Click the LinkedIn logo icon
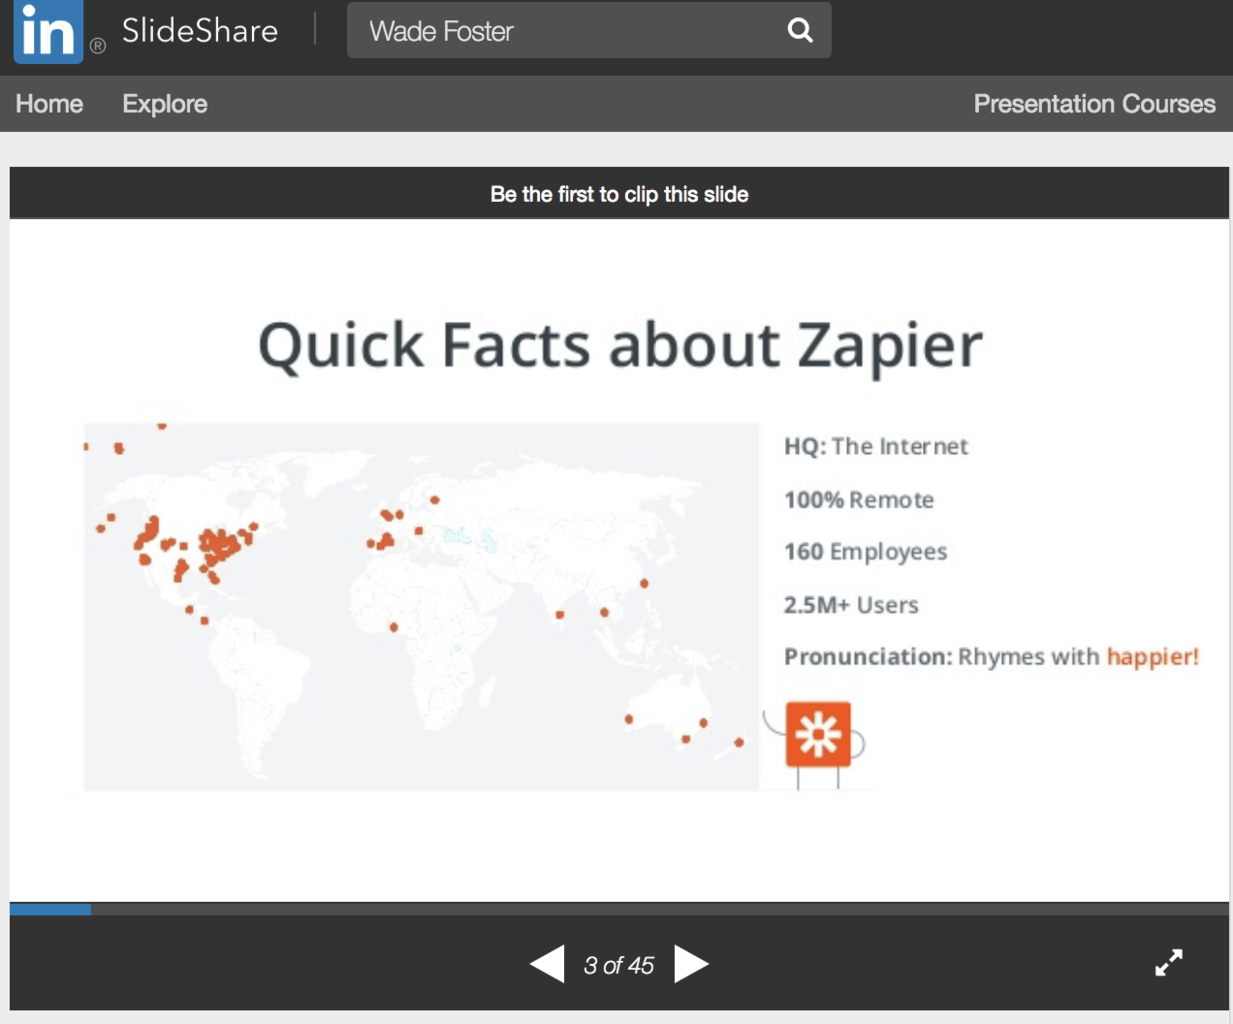1233x1024 pixels. point(47,32)
